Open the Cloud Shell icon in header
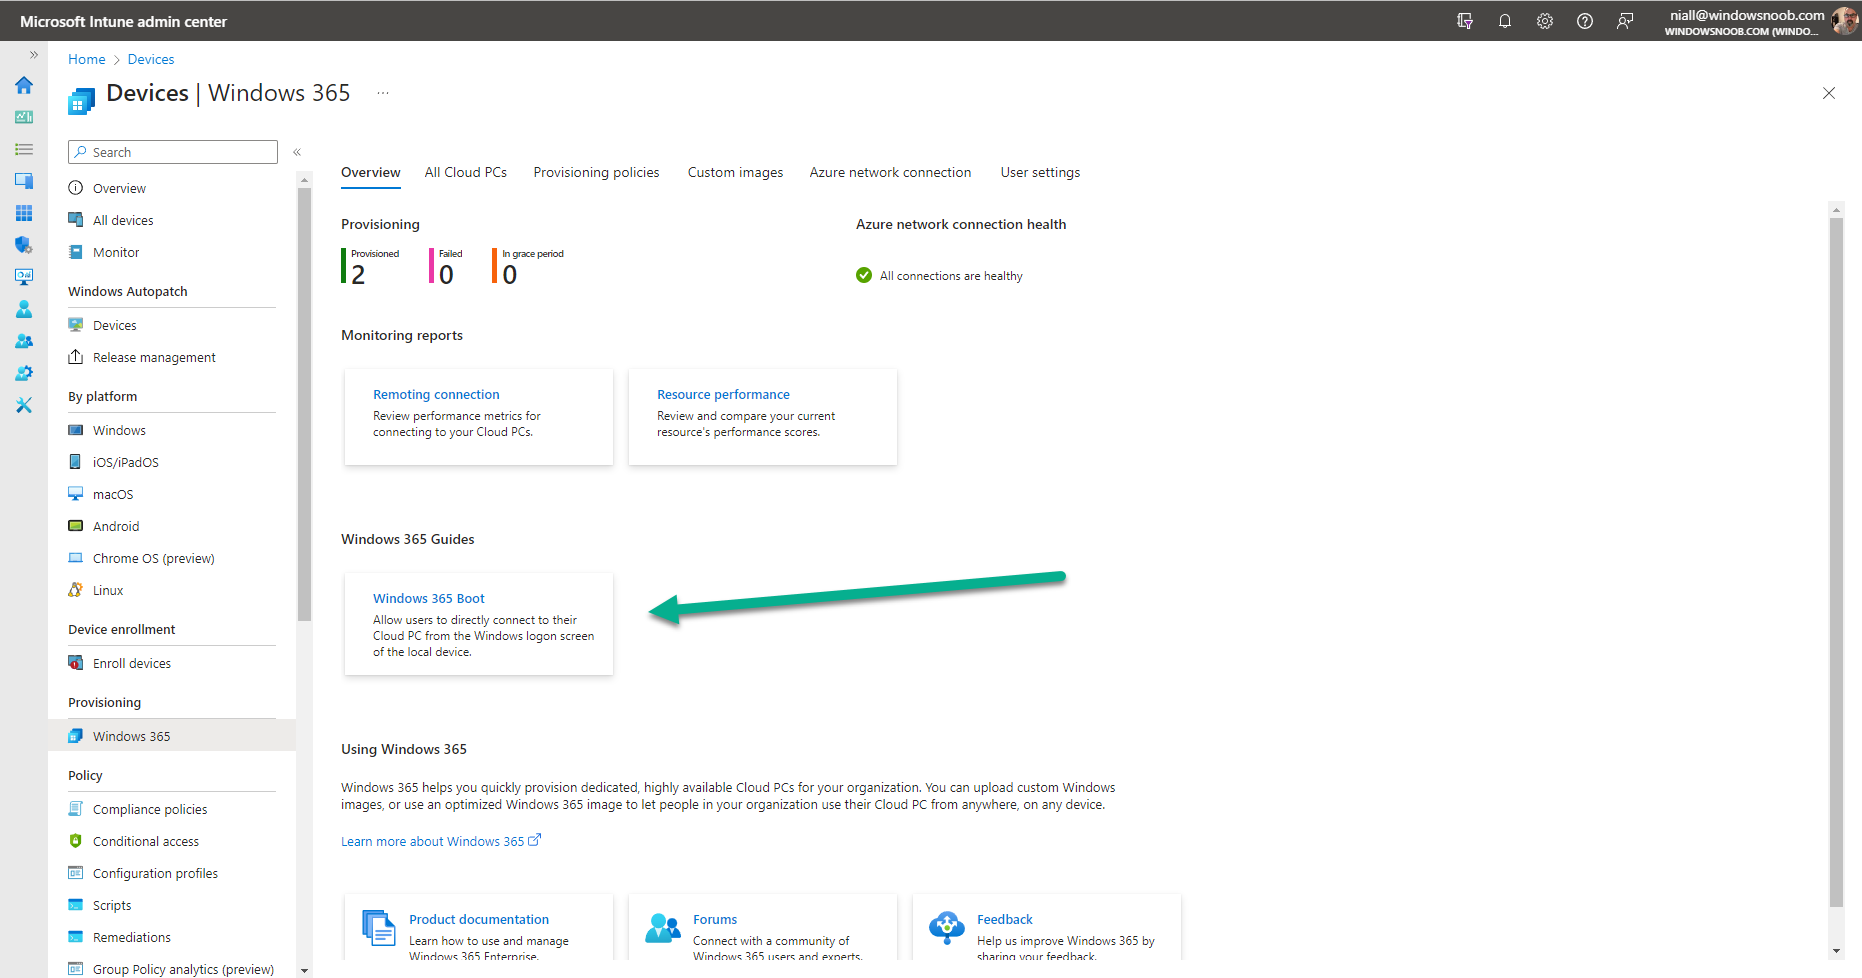1862x978 pixels. tap(1465, 21)
